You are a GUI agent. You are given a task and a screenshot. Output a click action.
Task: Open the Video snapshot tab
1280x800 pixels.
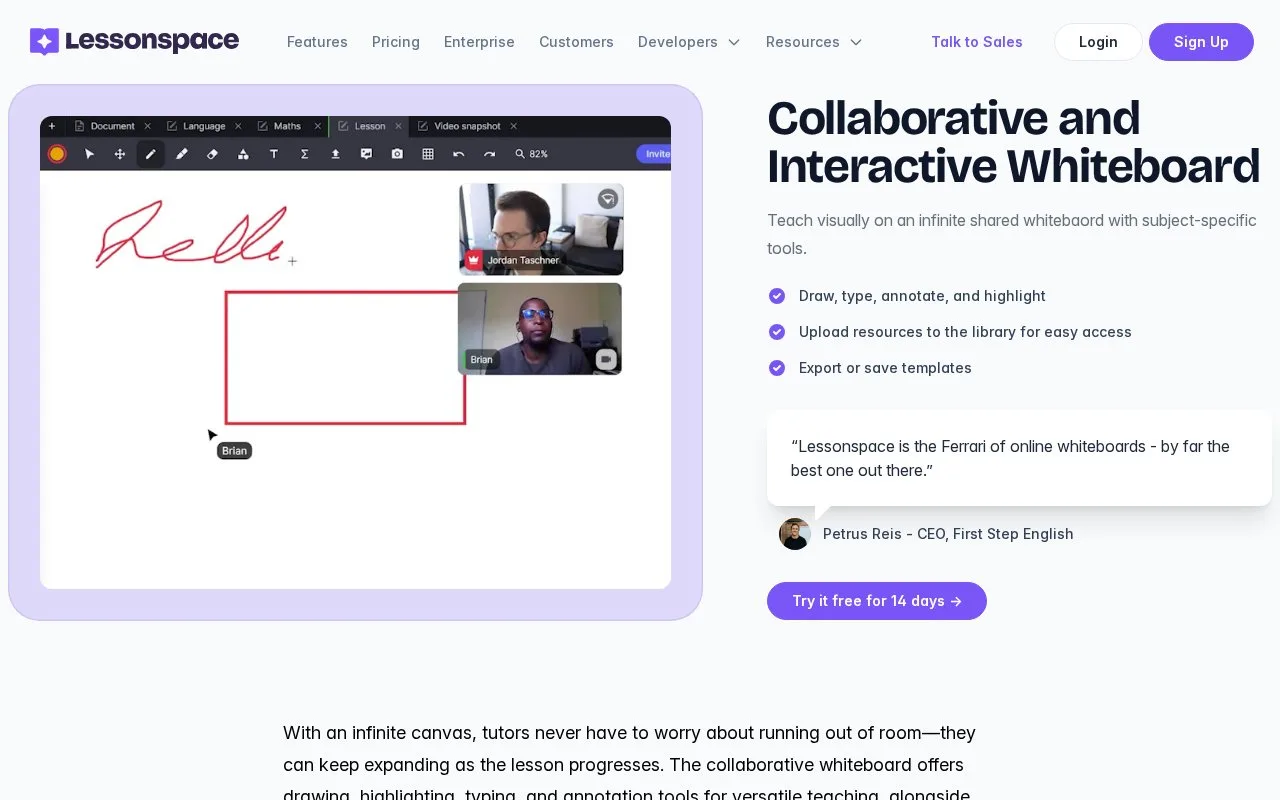[x=459, y=126]
